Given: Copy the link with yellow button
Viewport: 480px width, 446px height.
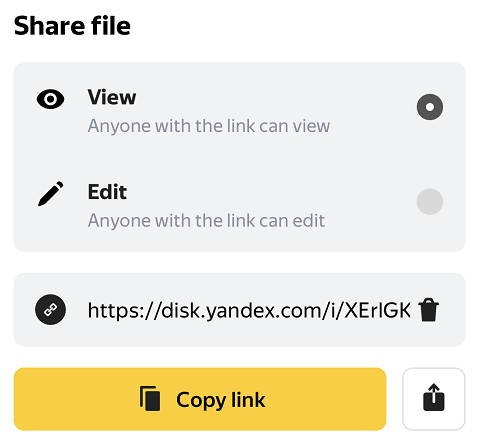Looking at the screenshot, I should pyautogui.click(x=200, y=399).
